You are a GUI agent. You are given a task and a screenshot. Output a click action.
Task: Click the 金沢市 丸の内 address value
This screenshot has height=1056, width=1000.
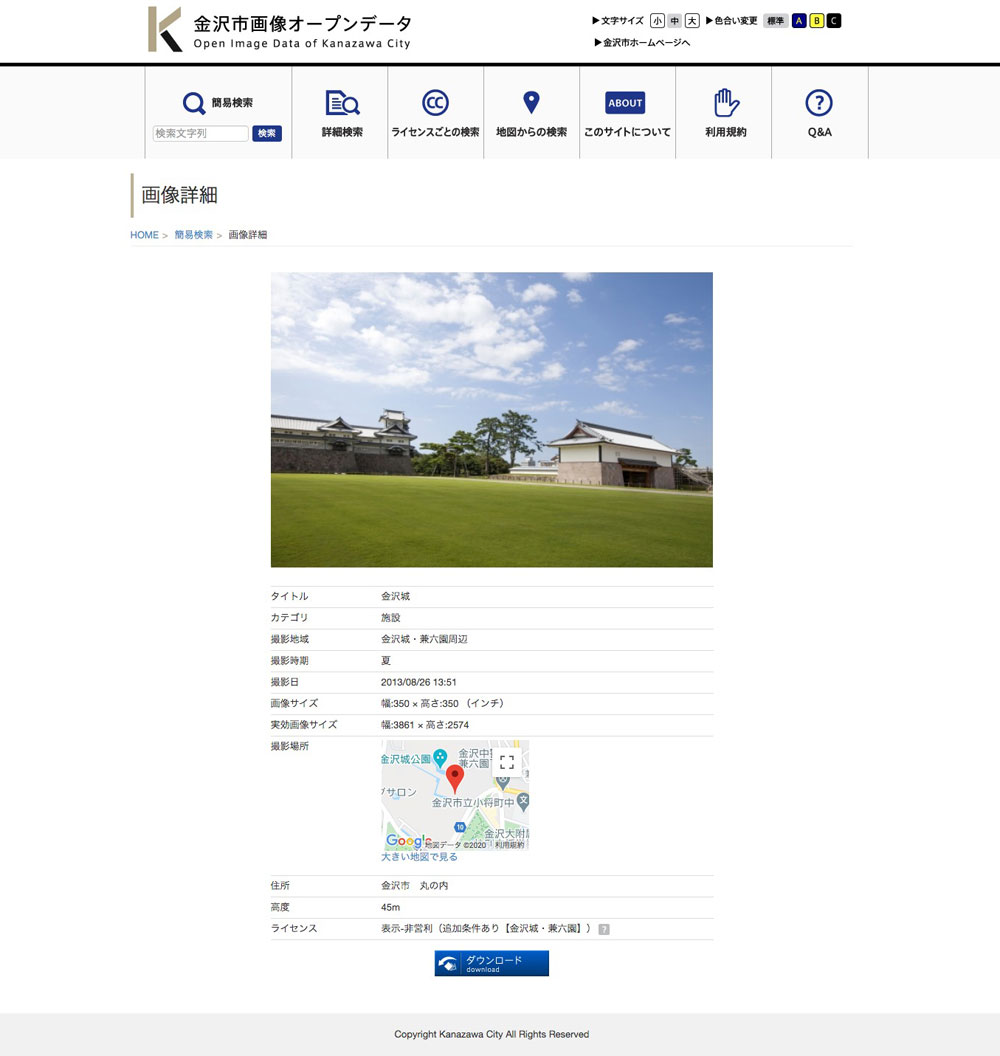pyautogui.click(x=415, y=886)
